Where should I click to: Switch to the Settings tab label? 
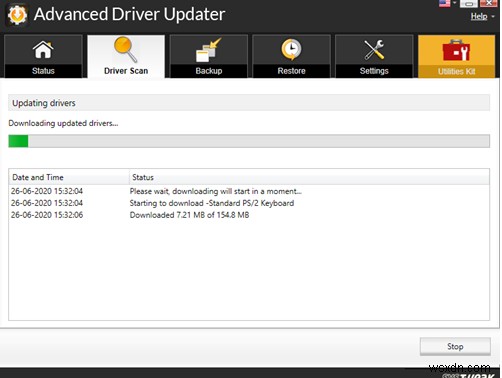[x=374, y=71]
